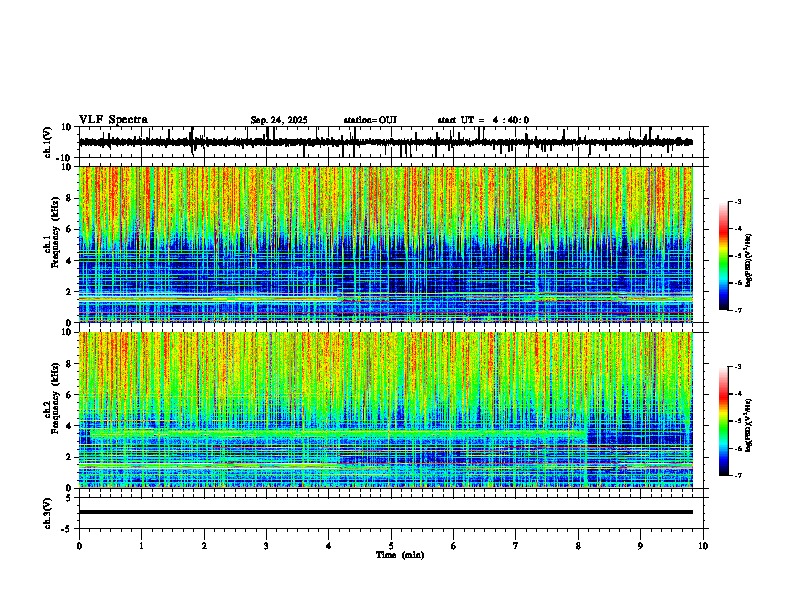The width and height of the screenshot is (792, 612).
Task: Click time axis tick label "0"
Action: [x=79, y=546]
